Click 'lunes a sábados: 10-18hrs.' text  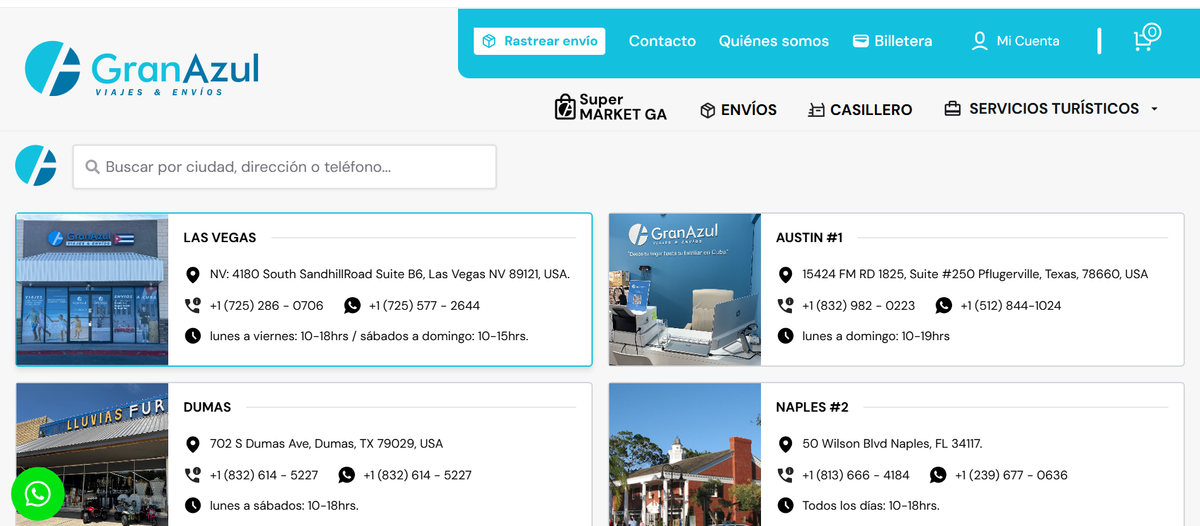click(x=284, y=506)
